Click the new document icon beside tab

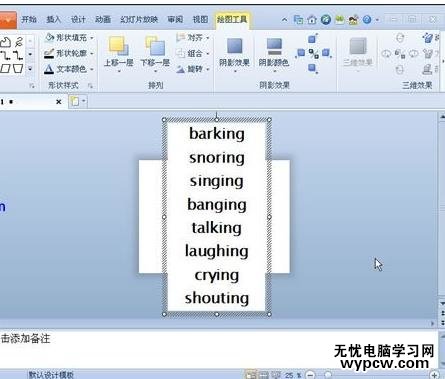[75, 101]
